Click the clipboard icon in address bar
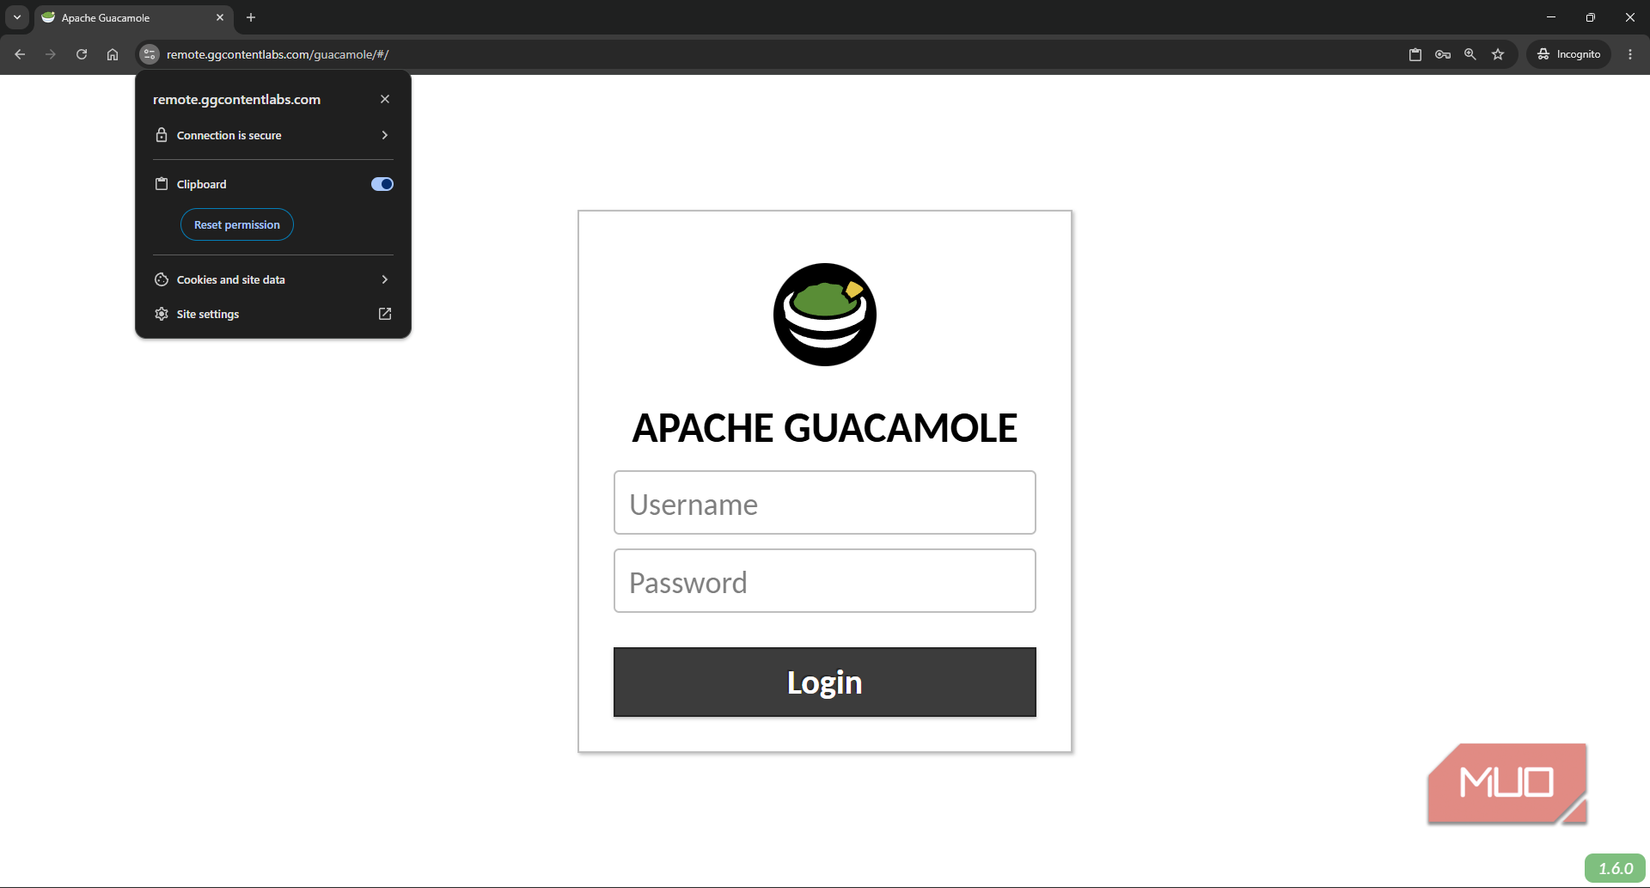This screenshot has height=888, width=1650. (x=1415, y=54)
